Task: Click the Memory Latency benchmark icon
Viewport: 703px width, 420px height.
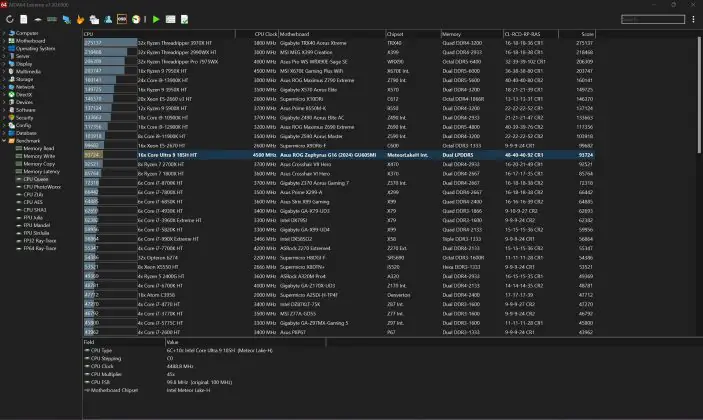Action: click(19, 171)
